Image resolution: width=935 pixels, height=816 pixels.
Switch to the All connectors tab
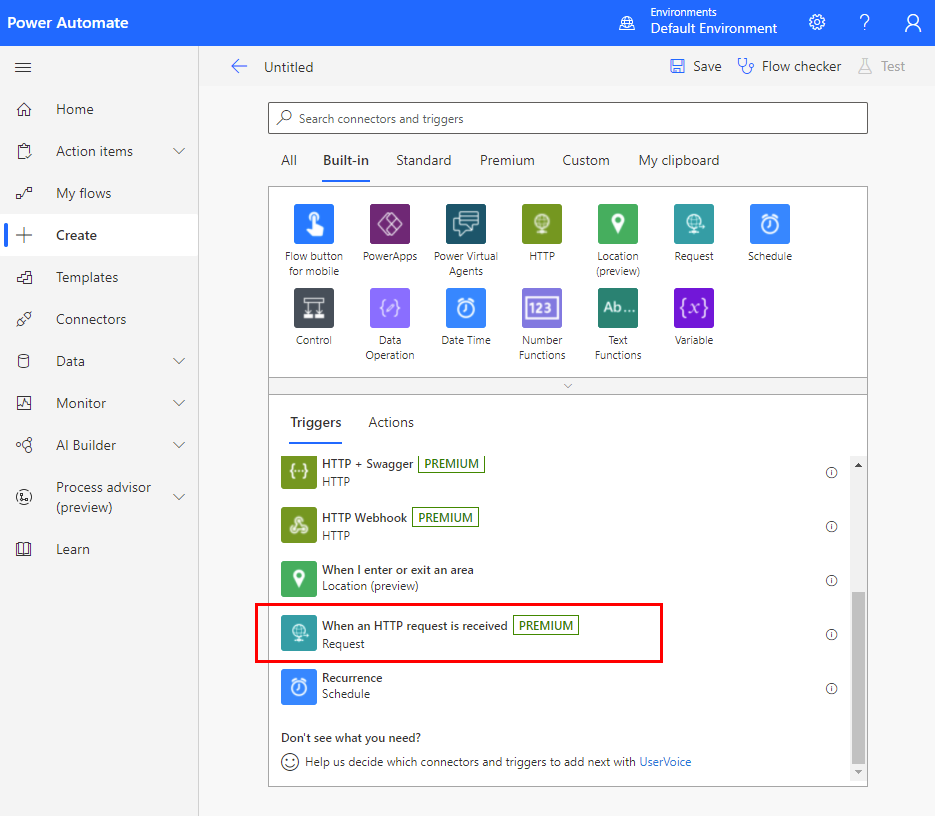289,160
